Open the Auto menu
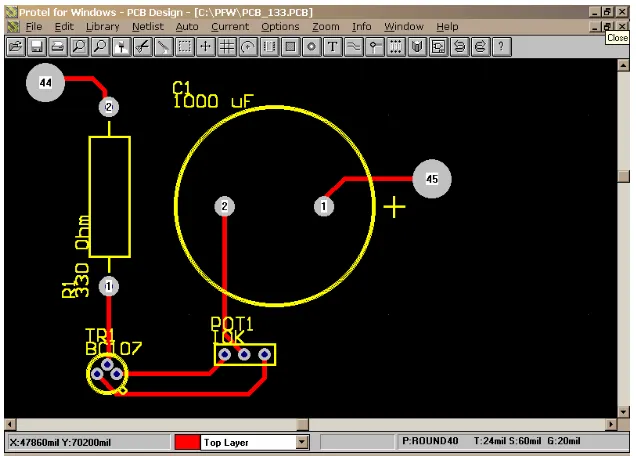636x456 pixels. point(187,27)
